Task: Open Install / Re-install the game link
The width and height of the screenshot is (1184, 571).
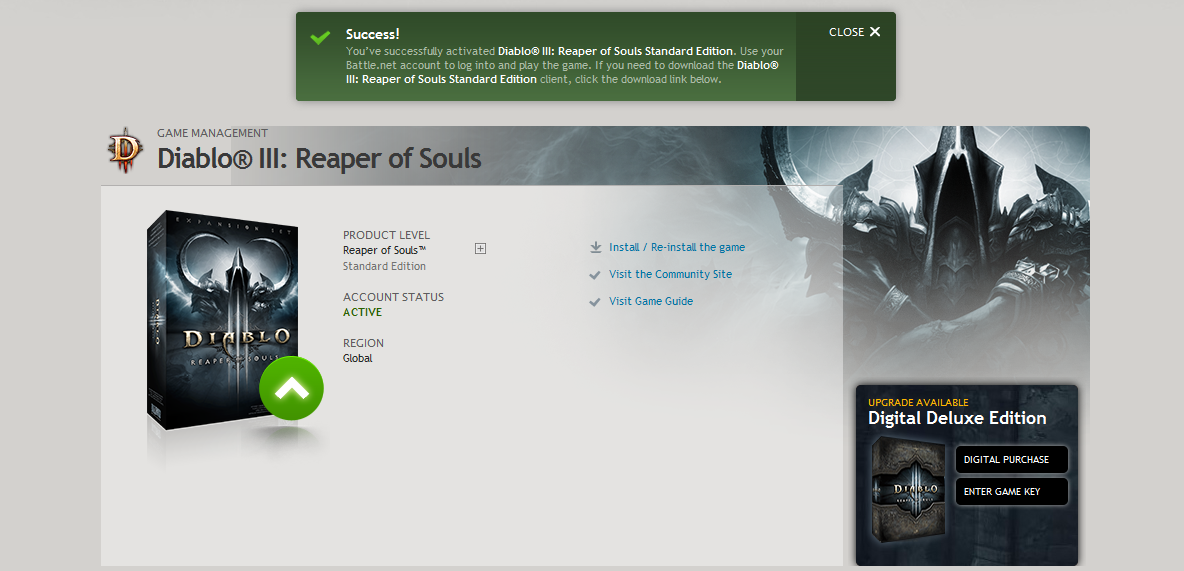Action: point(677,247)
